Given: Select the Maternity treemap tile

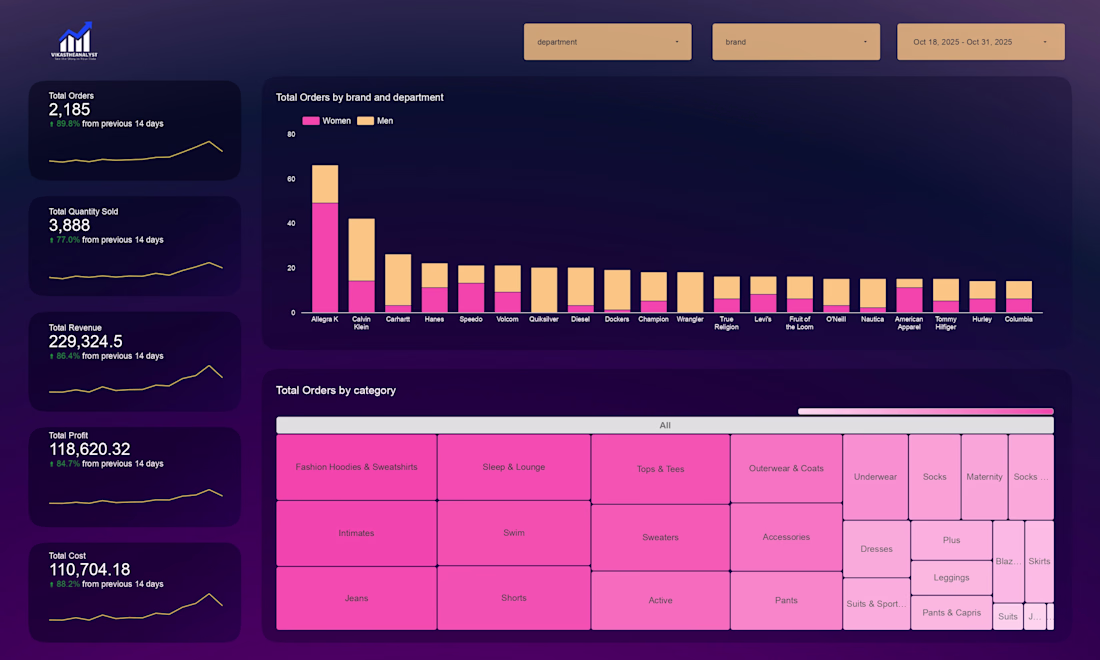Looking at the screenshot, I should pos(984,477).
